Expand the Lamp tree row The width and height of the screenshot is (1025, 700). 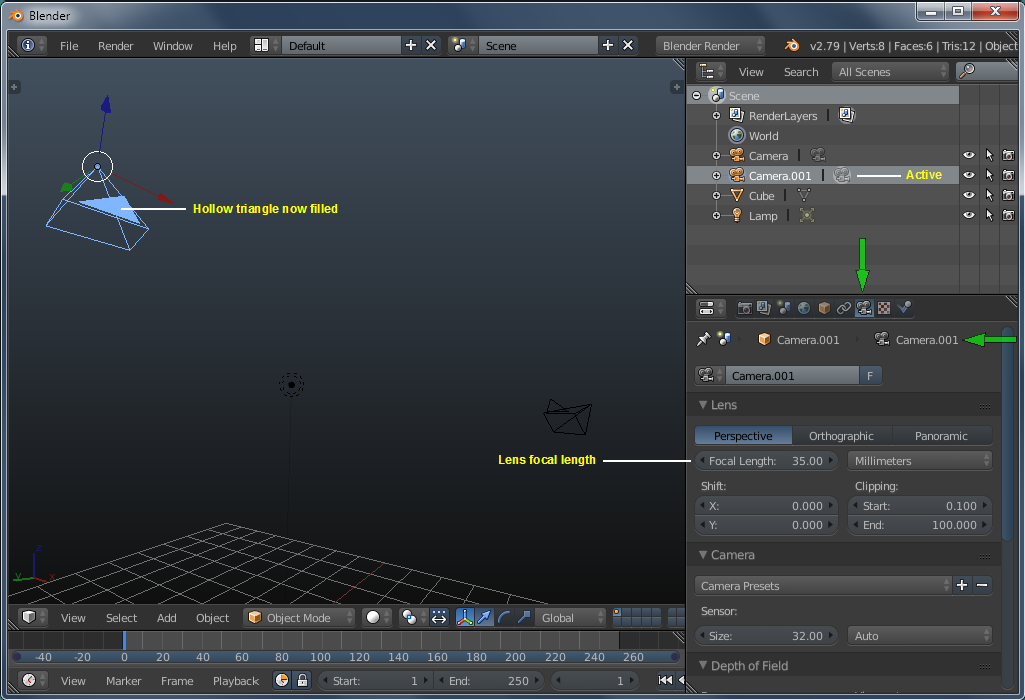tap(716, 215)
